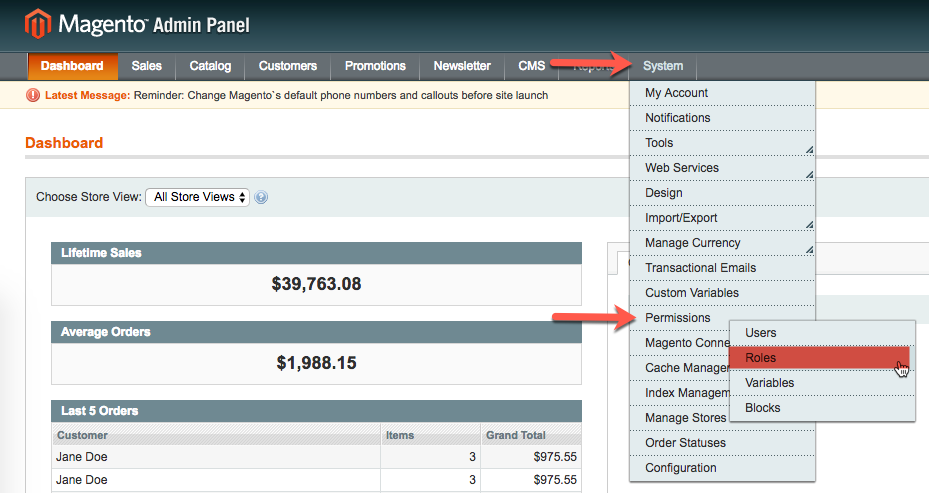
Task: Open the Dashboard tab
Action: pyautogui.click(x=72, y=66)
